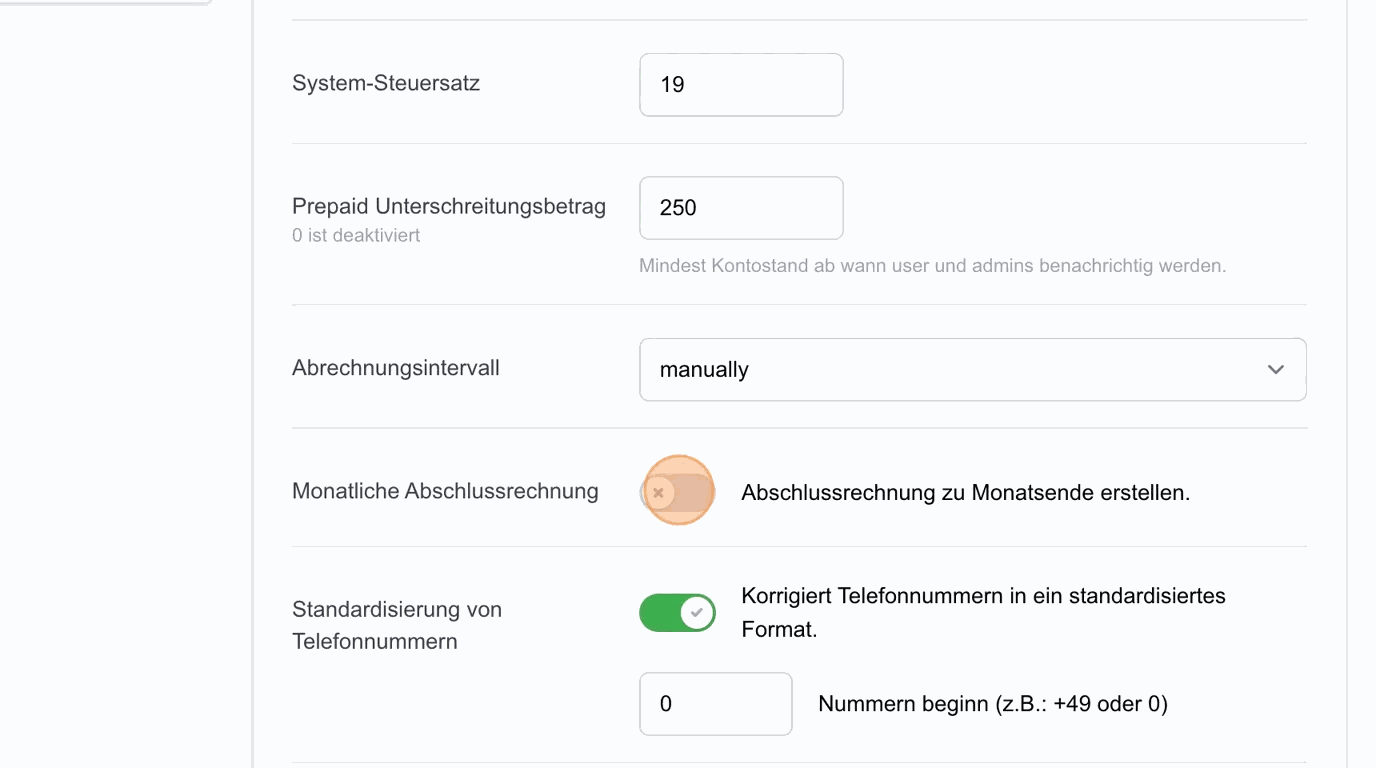Click the Standardisierung von Telefonnummern label
This screenshot has height=768, width=1376.
click(397, 625)
